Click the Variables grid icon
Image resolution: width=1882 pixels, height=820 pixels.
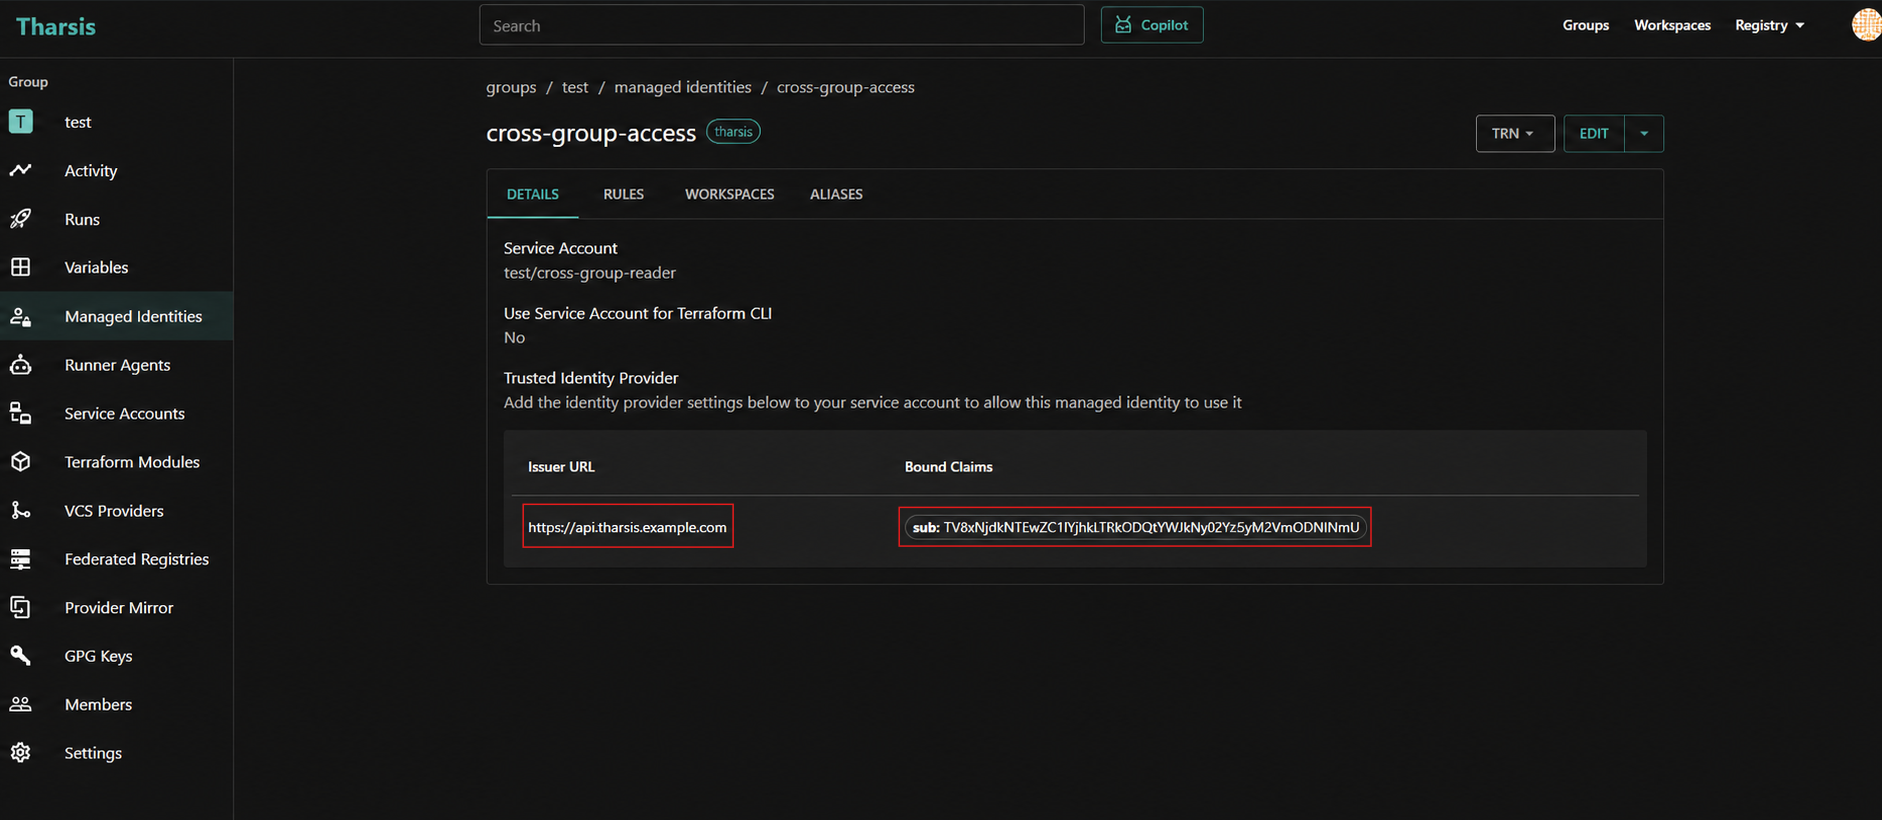click(21, 267)
